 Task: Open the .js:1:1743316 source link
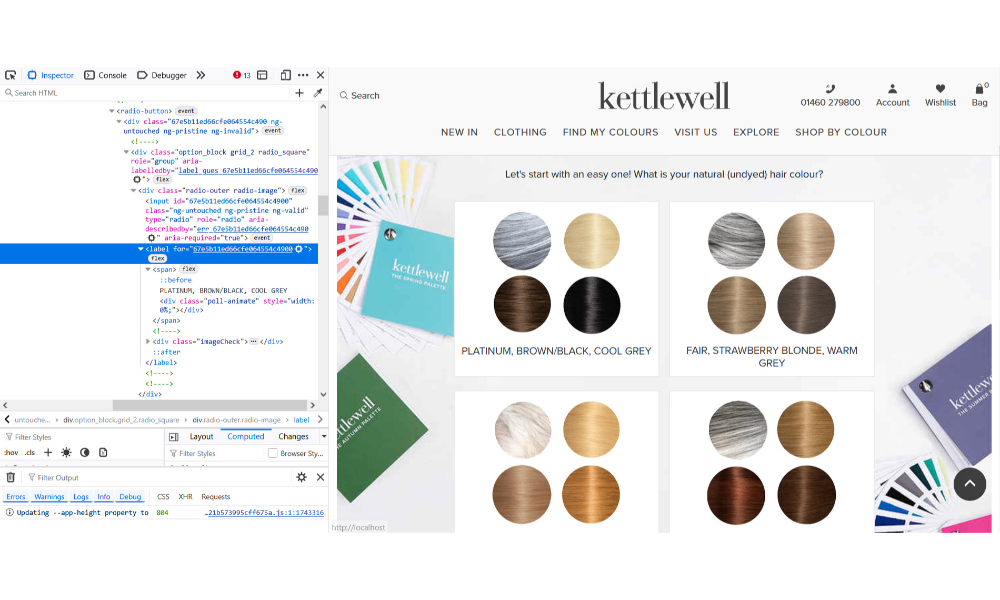[264, 513]
